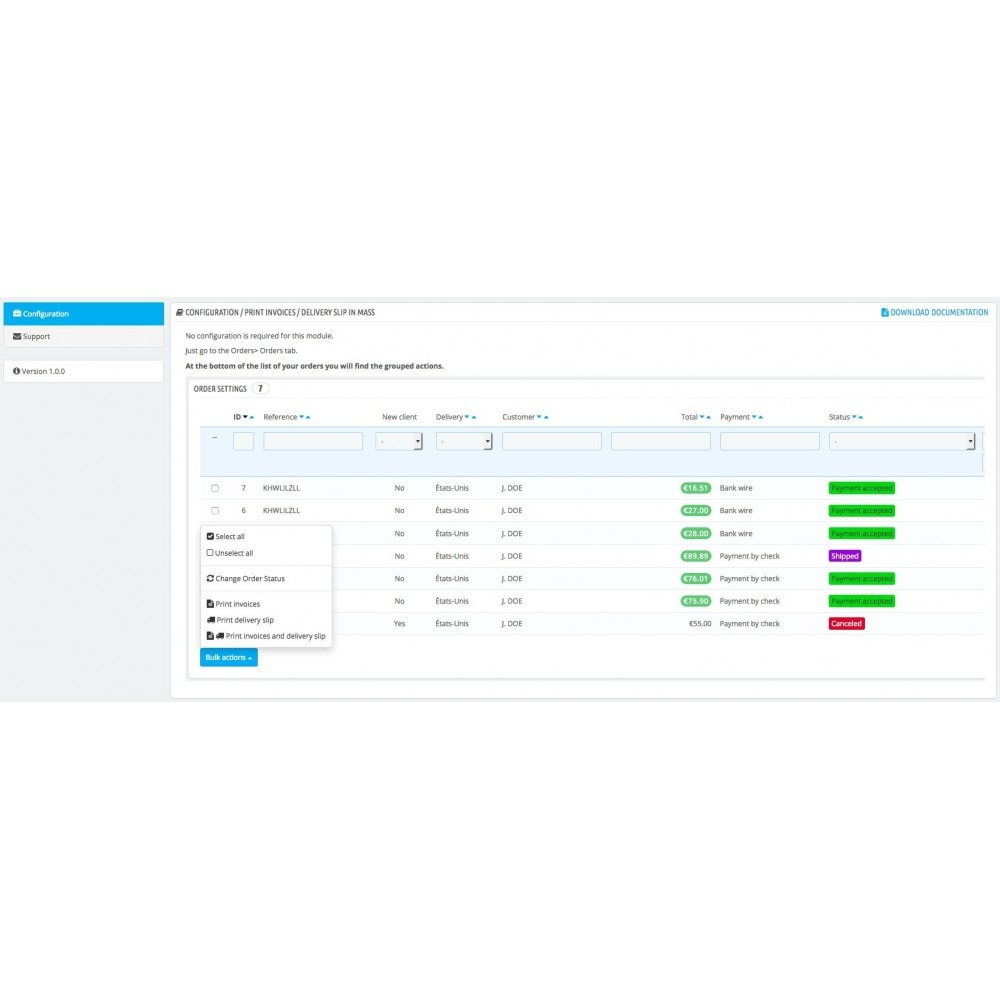The image size is (1000, 1000).
Task: Focus the Reference filter field
Action: point(313,441)
